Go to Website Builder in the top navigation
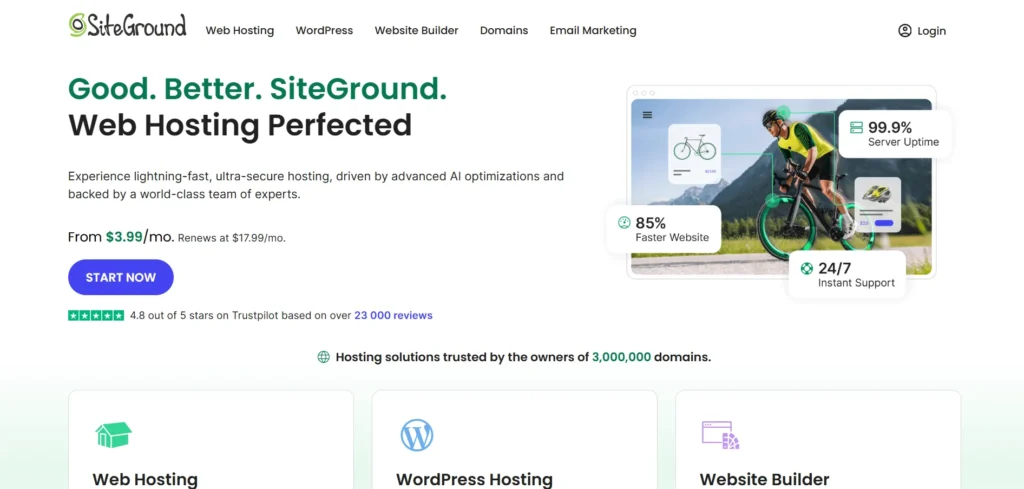 (416, 31)
